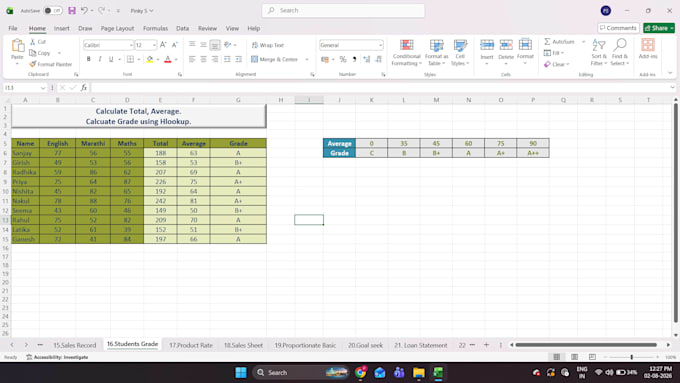
Task: Switch to the Insert ribbon tab
Action: tap(62, 28)
